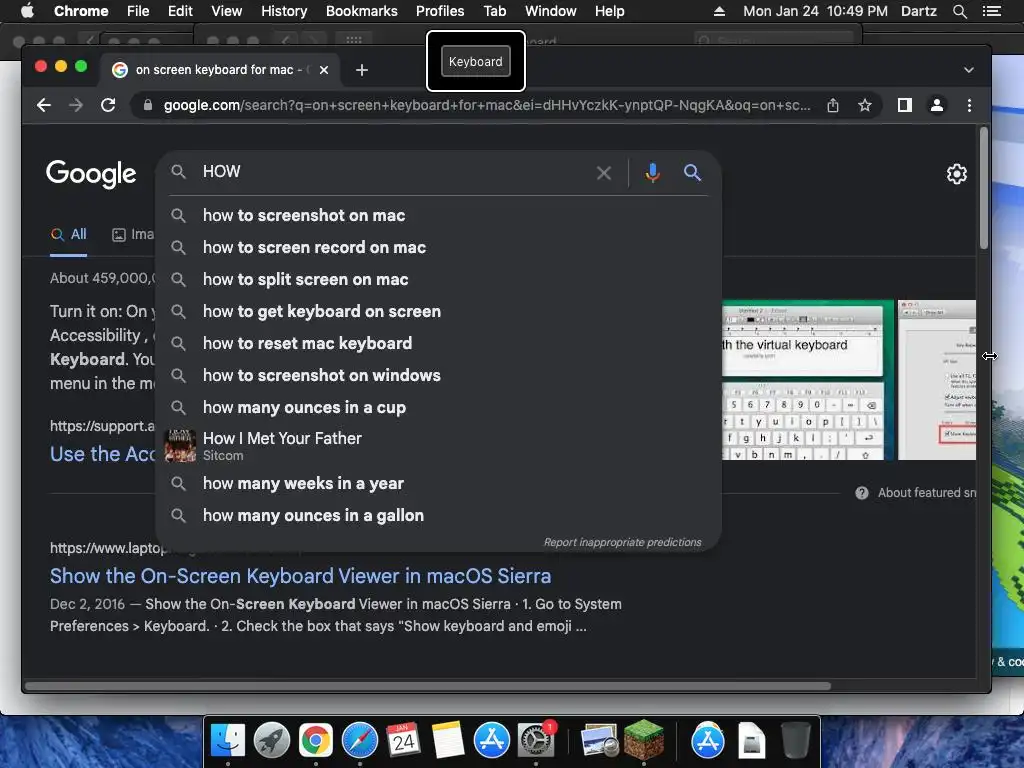The width and height of the screenshot is (1024, 768).
Task: Open the View menu
Action: tap(227, 11)
